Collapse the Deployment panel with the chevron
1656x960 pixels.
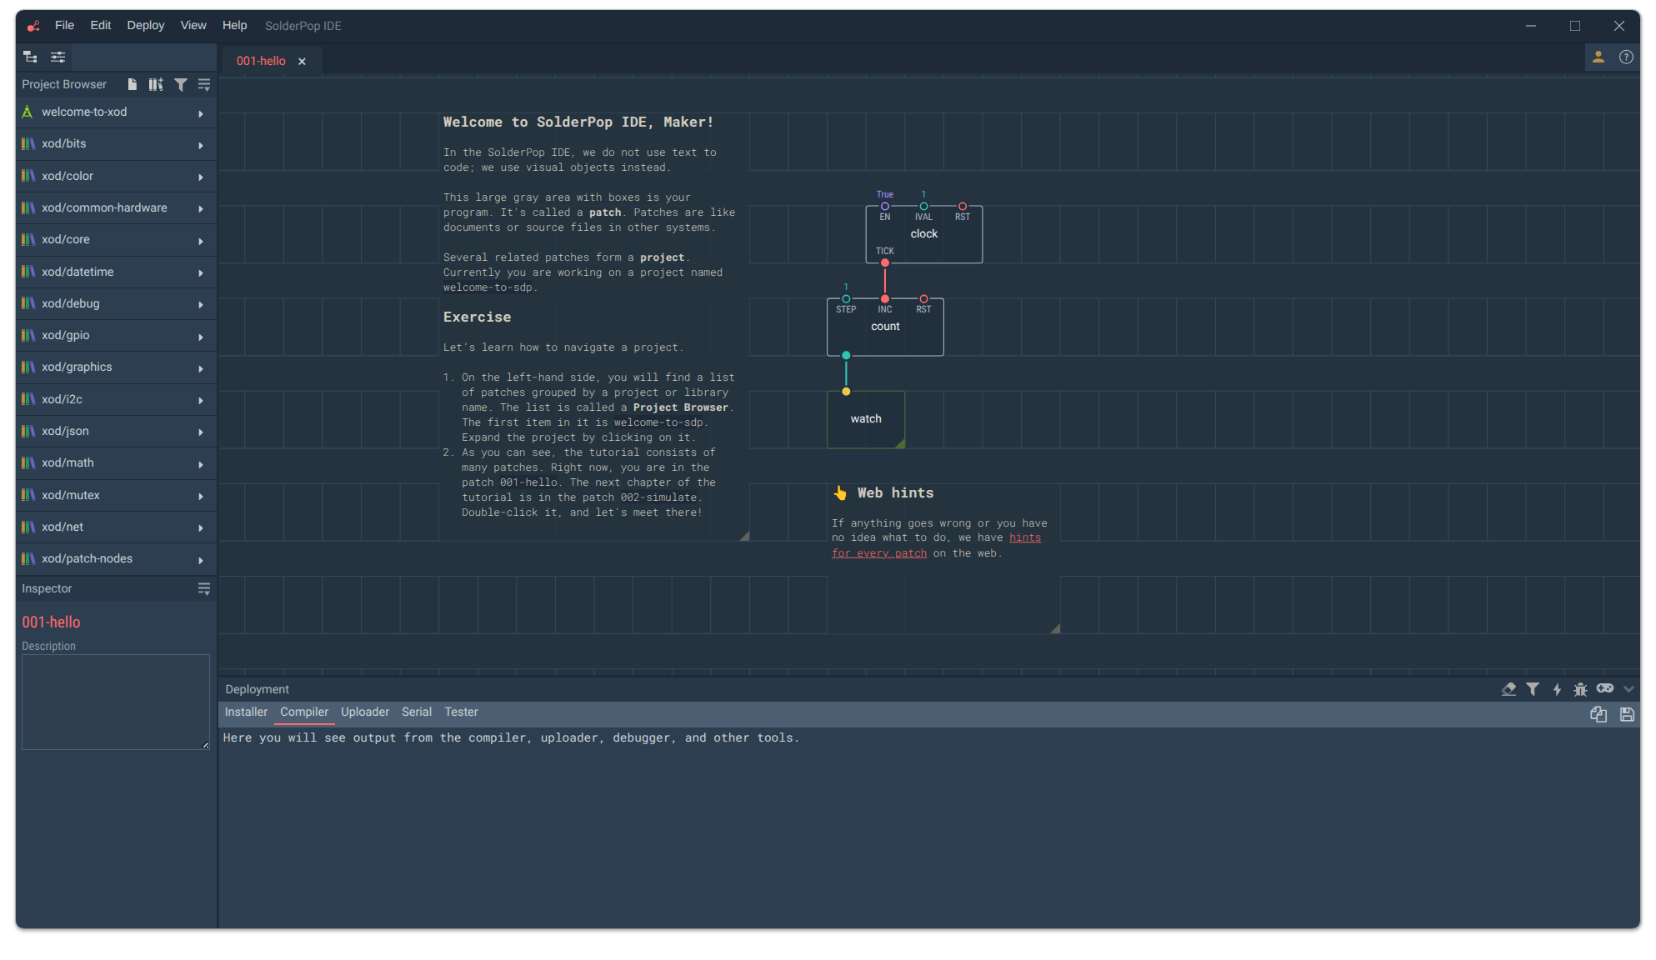1629,689
